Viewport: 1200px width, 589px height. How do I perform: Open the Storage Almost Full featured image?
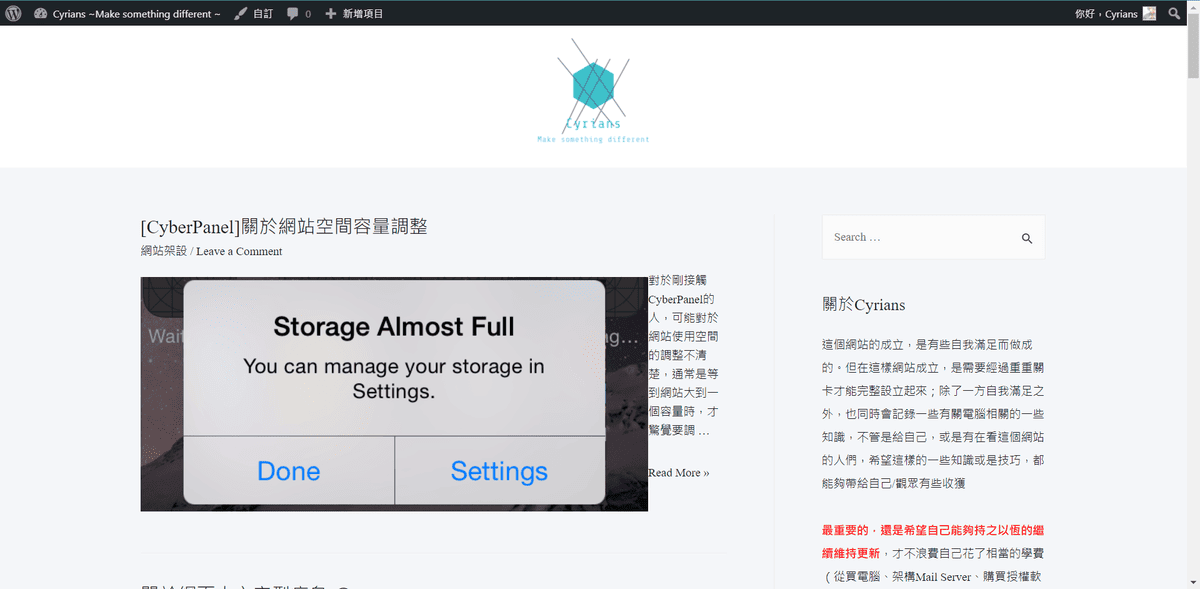coord(394,394)
